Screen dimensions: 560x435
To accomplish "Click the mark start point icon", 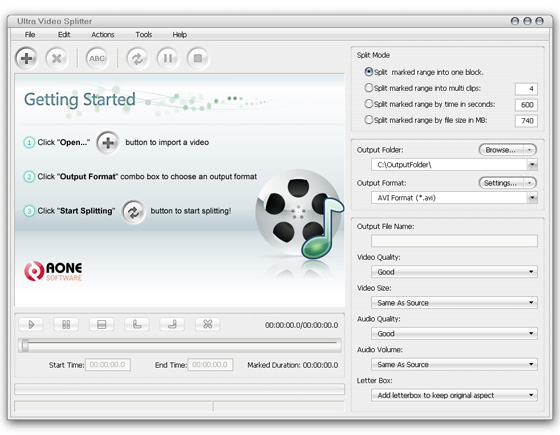I will pos(137,324).
